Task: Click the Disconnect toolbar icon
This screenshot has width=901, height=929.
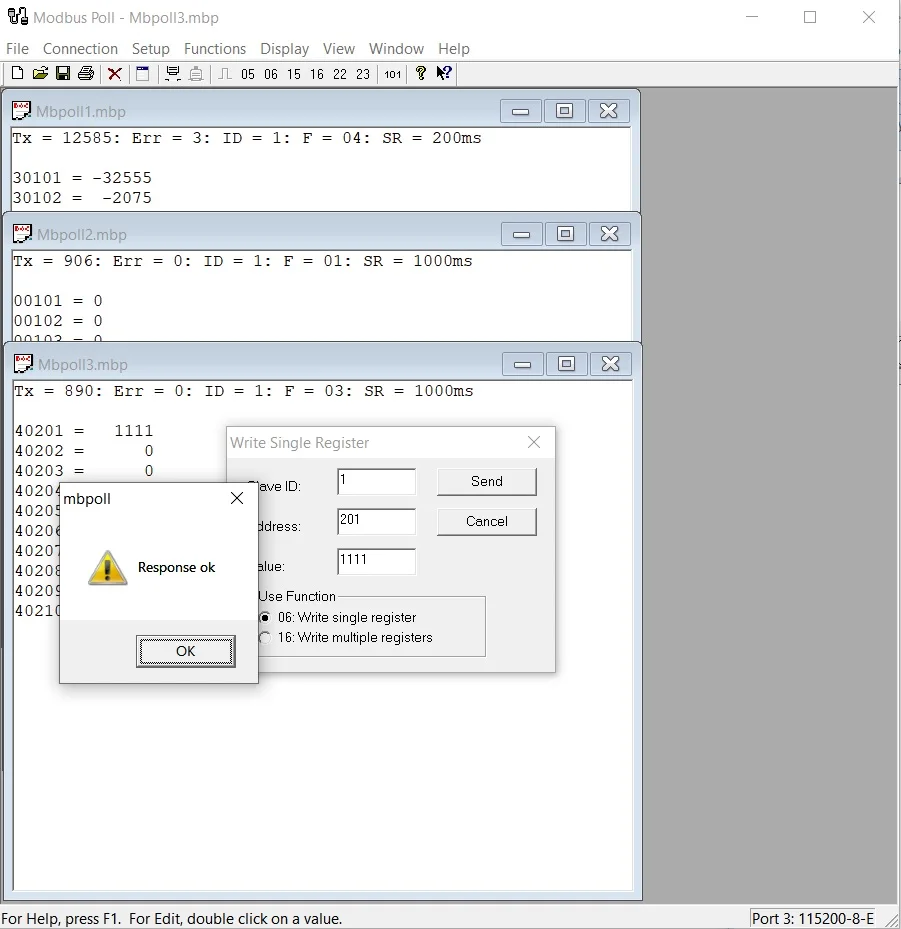Action: [195, 74]
